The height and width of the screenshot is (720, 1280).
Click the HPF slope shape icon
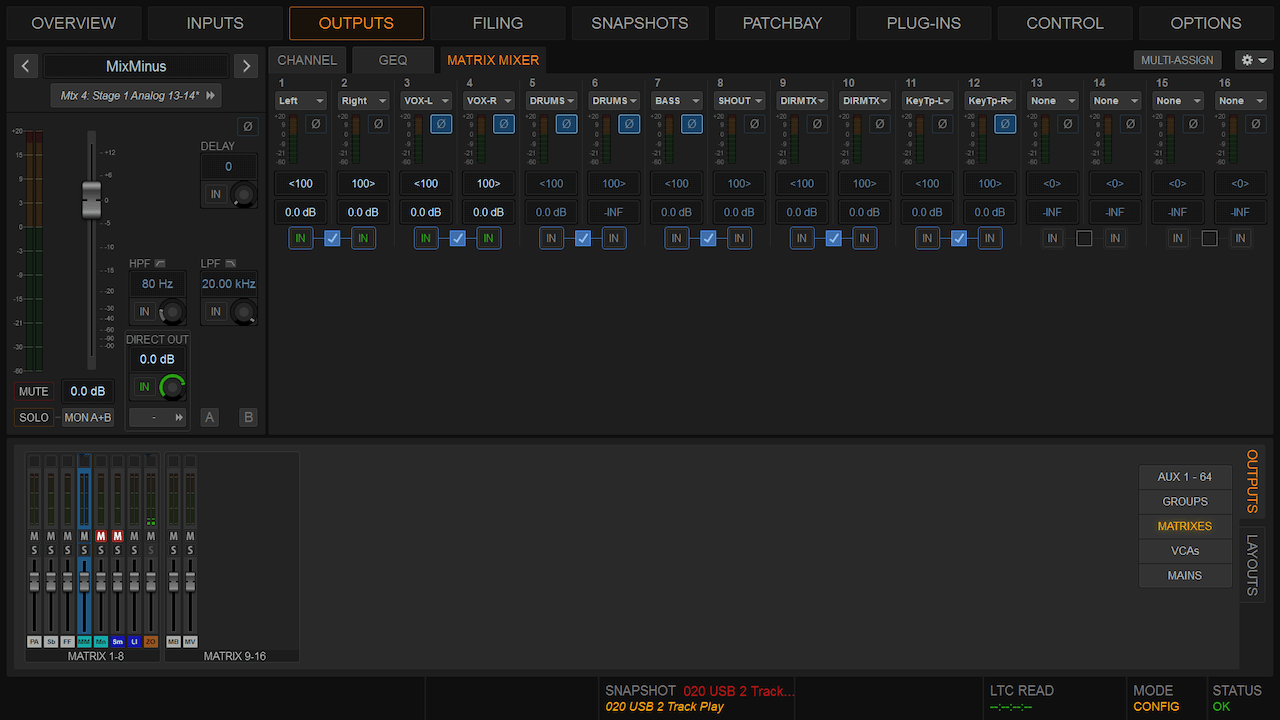click(x=160, y=263)
